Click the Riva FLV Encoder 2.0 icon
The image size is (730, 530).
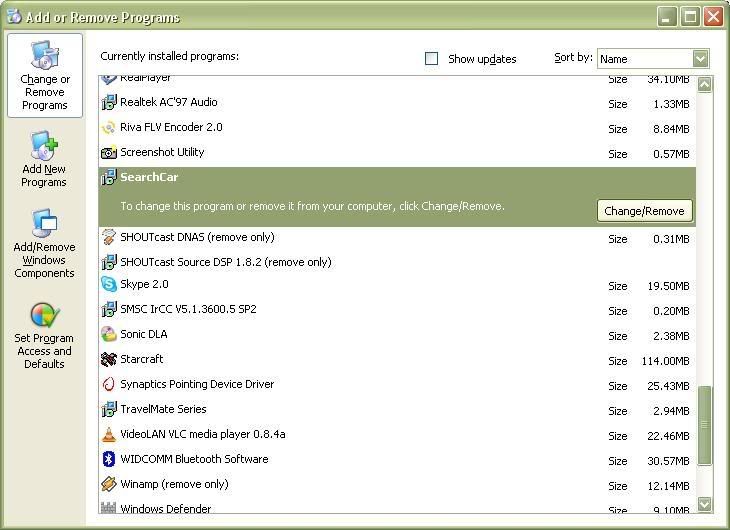click(108, 127)
